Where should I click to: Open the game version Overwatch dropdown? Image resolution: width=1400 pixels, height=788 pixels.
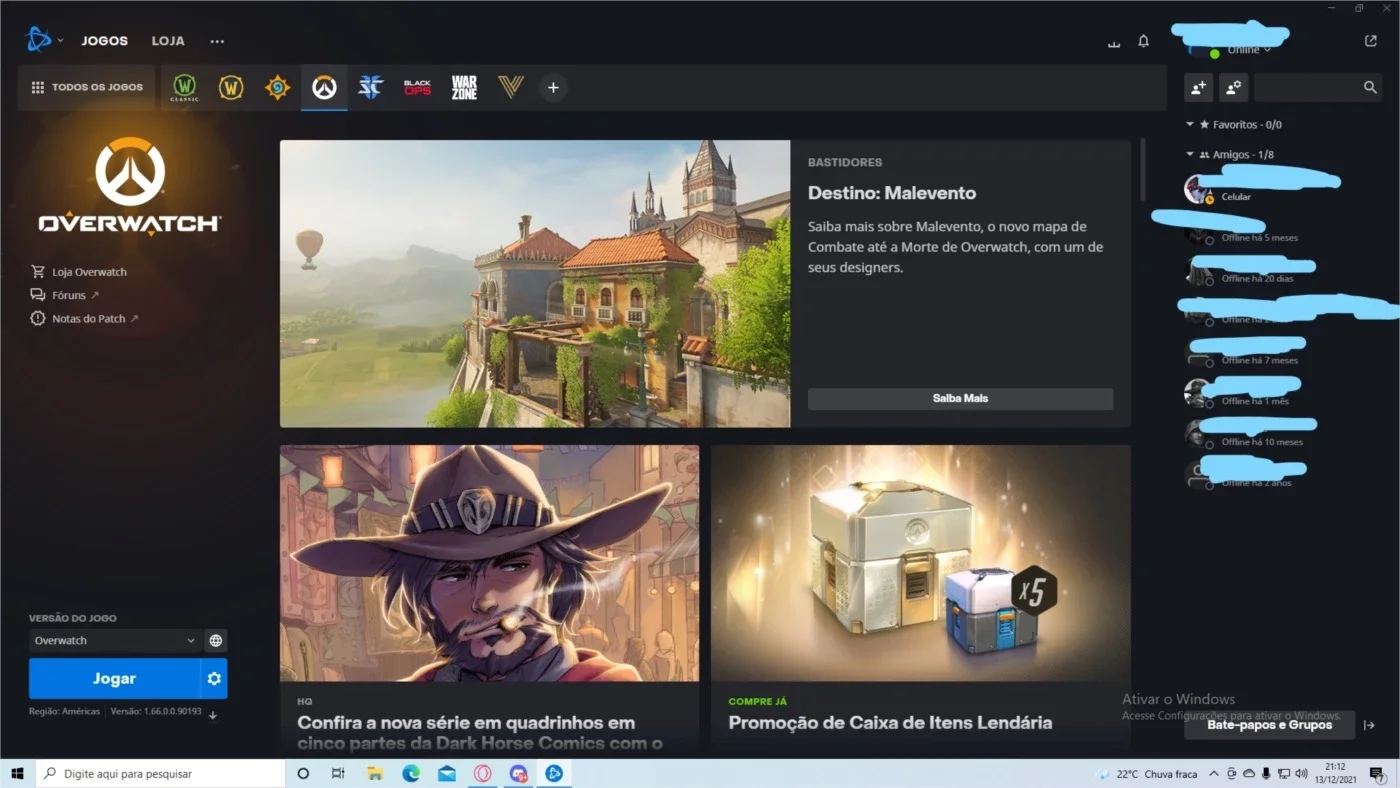114,640
